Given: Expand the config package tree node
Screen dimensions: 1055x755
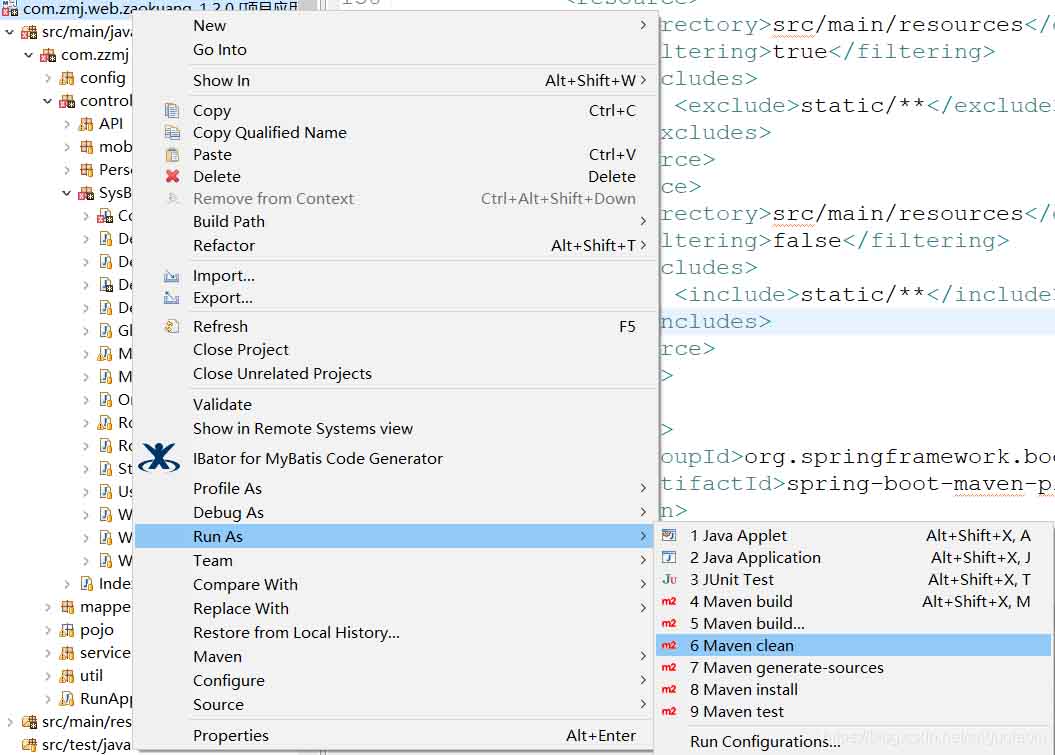Looking at the screenshot, I should coord(48,78).
